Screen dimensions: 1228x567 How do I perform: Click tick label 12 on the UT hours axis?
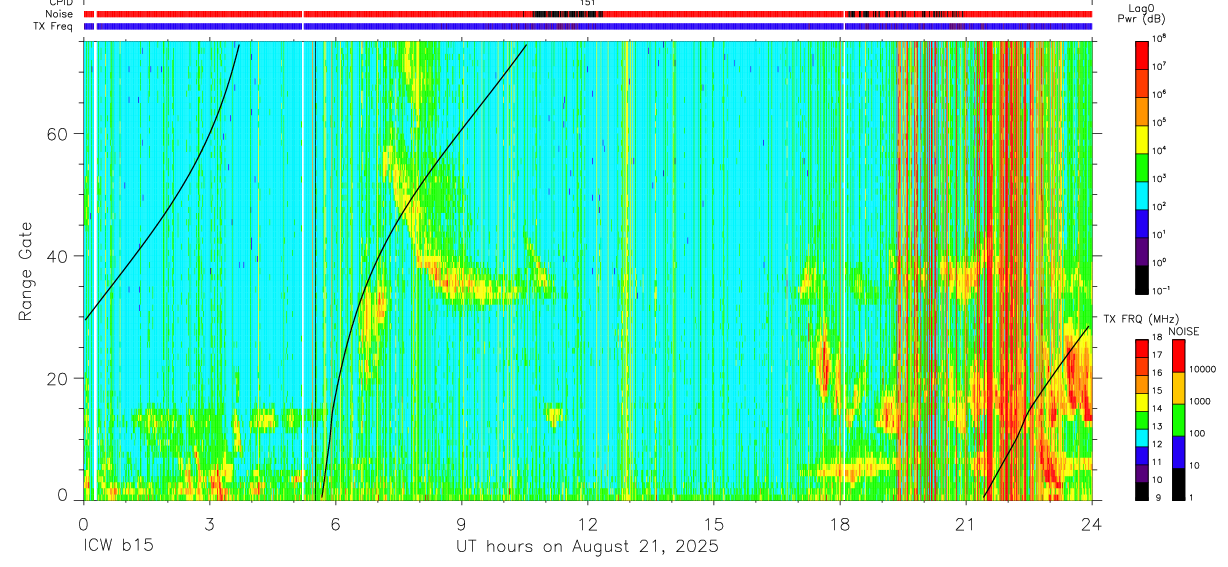click(x=588, y=524)
